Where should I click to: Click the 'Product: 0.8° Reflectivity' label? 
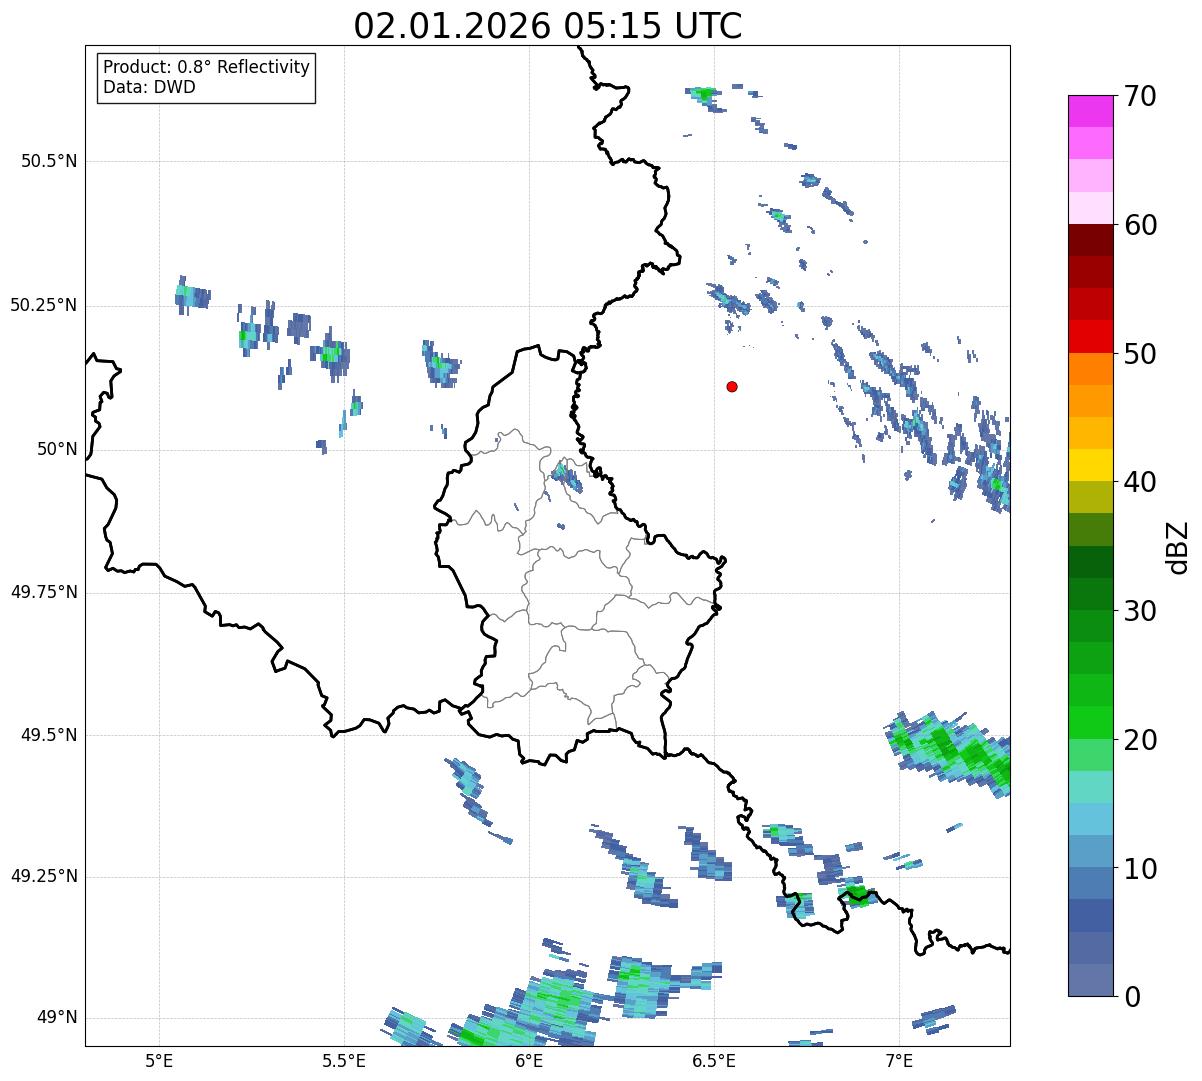coord(207,67)
